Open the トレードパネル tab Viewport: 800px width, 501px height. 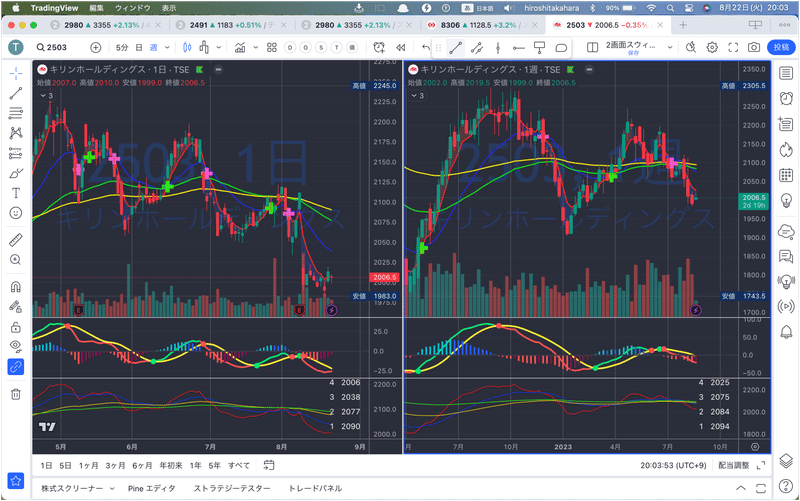pyautogui.click(x=315, y=488)
